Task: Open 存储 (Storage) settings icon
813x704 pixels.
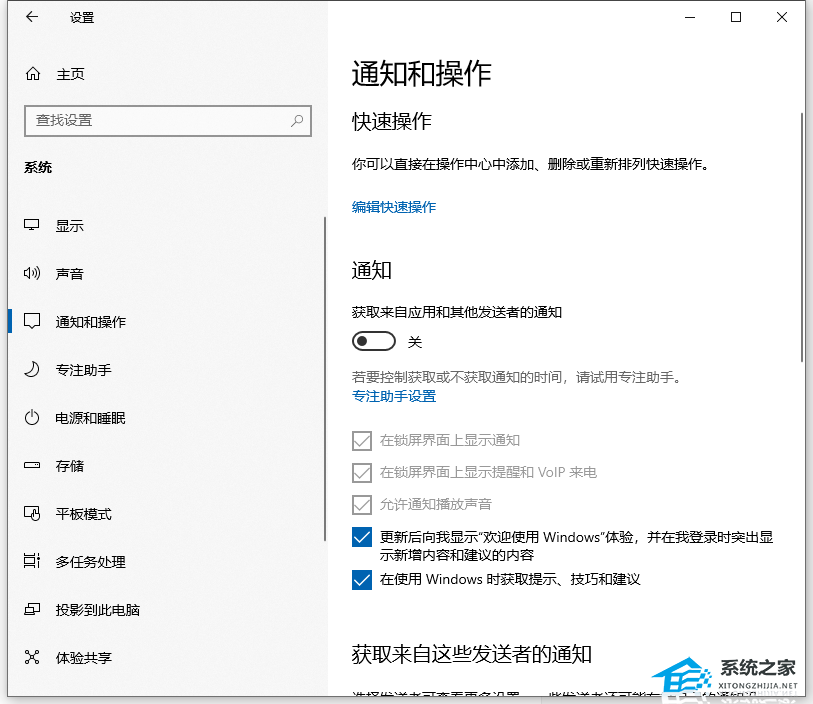Action: [x=32, y=465]
